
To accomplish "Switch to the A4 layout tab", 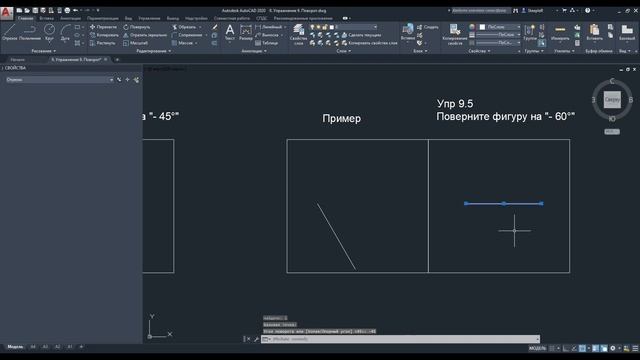I will point(33,347).
